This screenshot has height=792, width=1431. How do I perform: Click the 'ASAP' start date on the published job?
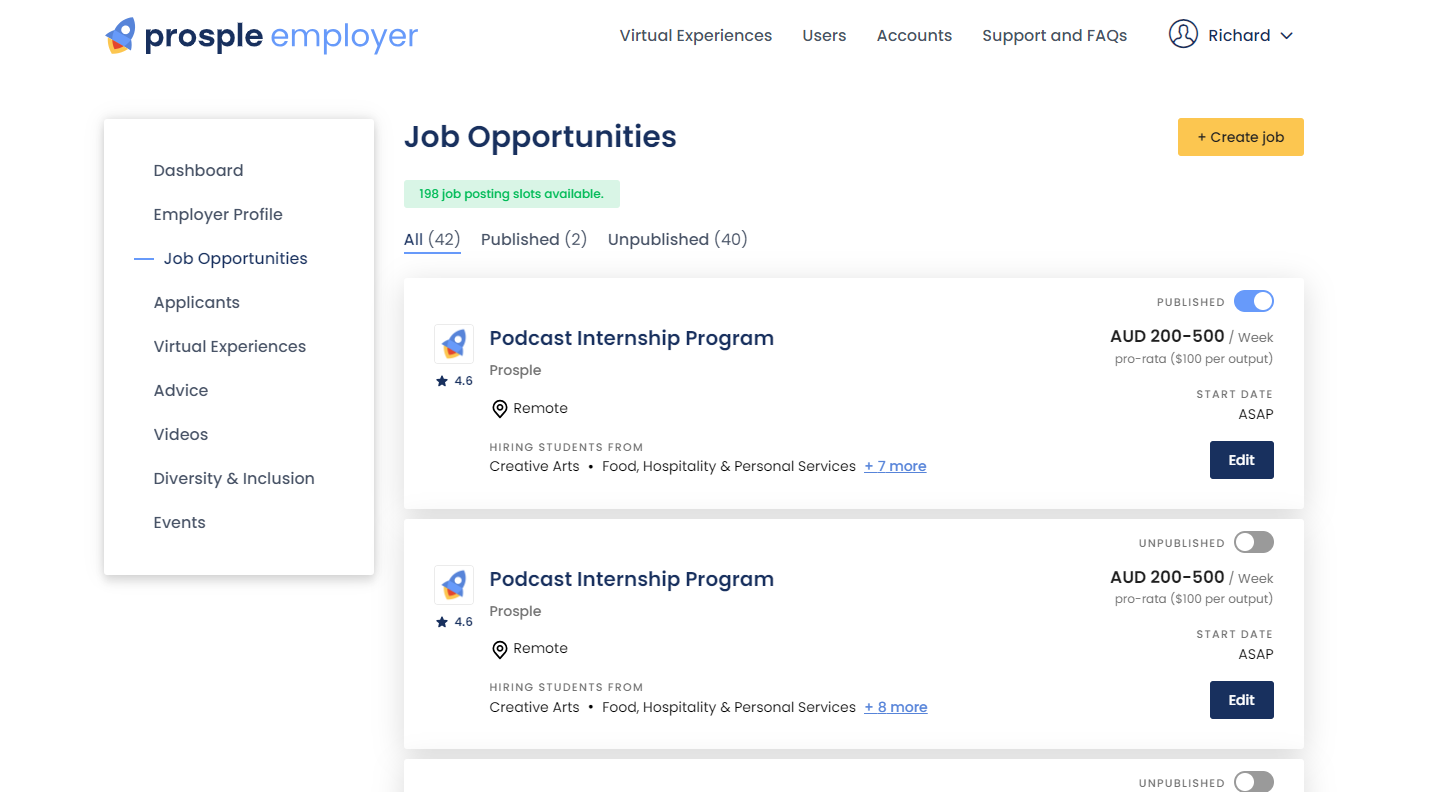click(x=1256, y=414)
